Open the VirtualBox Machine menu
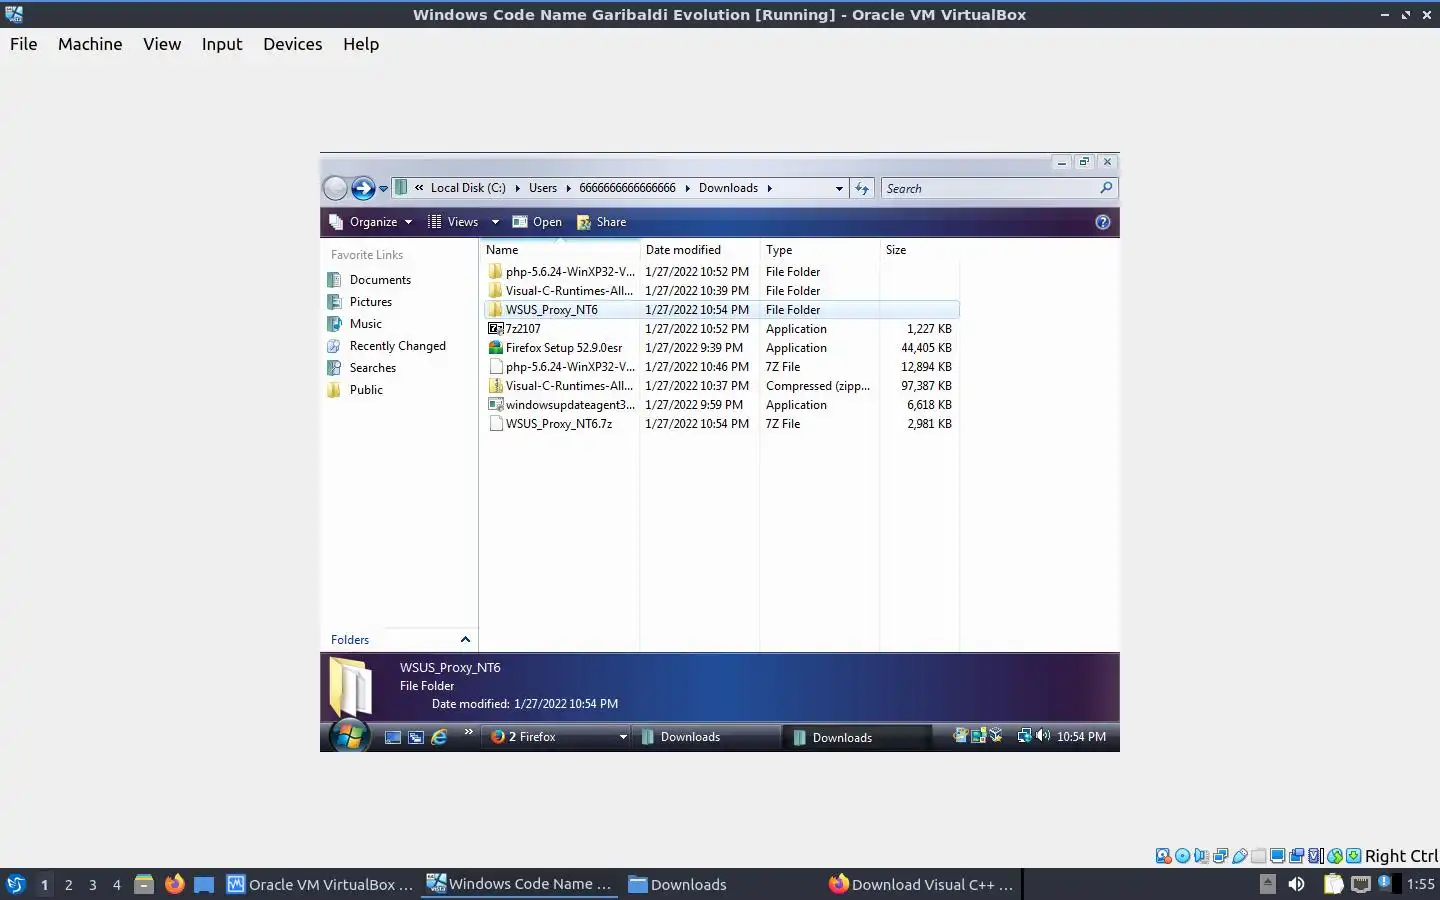This screenshot has width=1440, height=900. pyautogui.click(x=90, y=44)
